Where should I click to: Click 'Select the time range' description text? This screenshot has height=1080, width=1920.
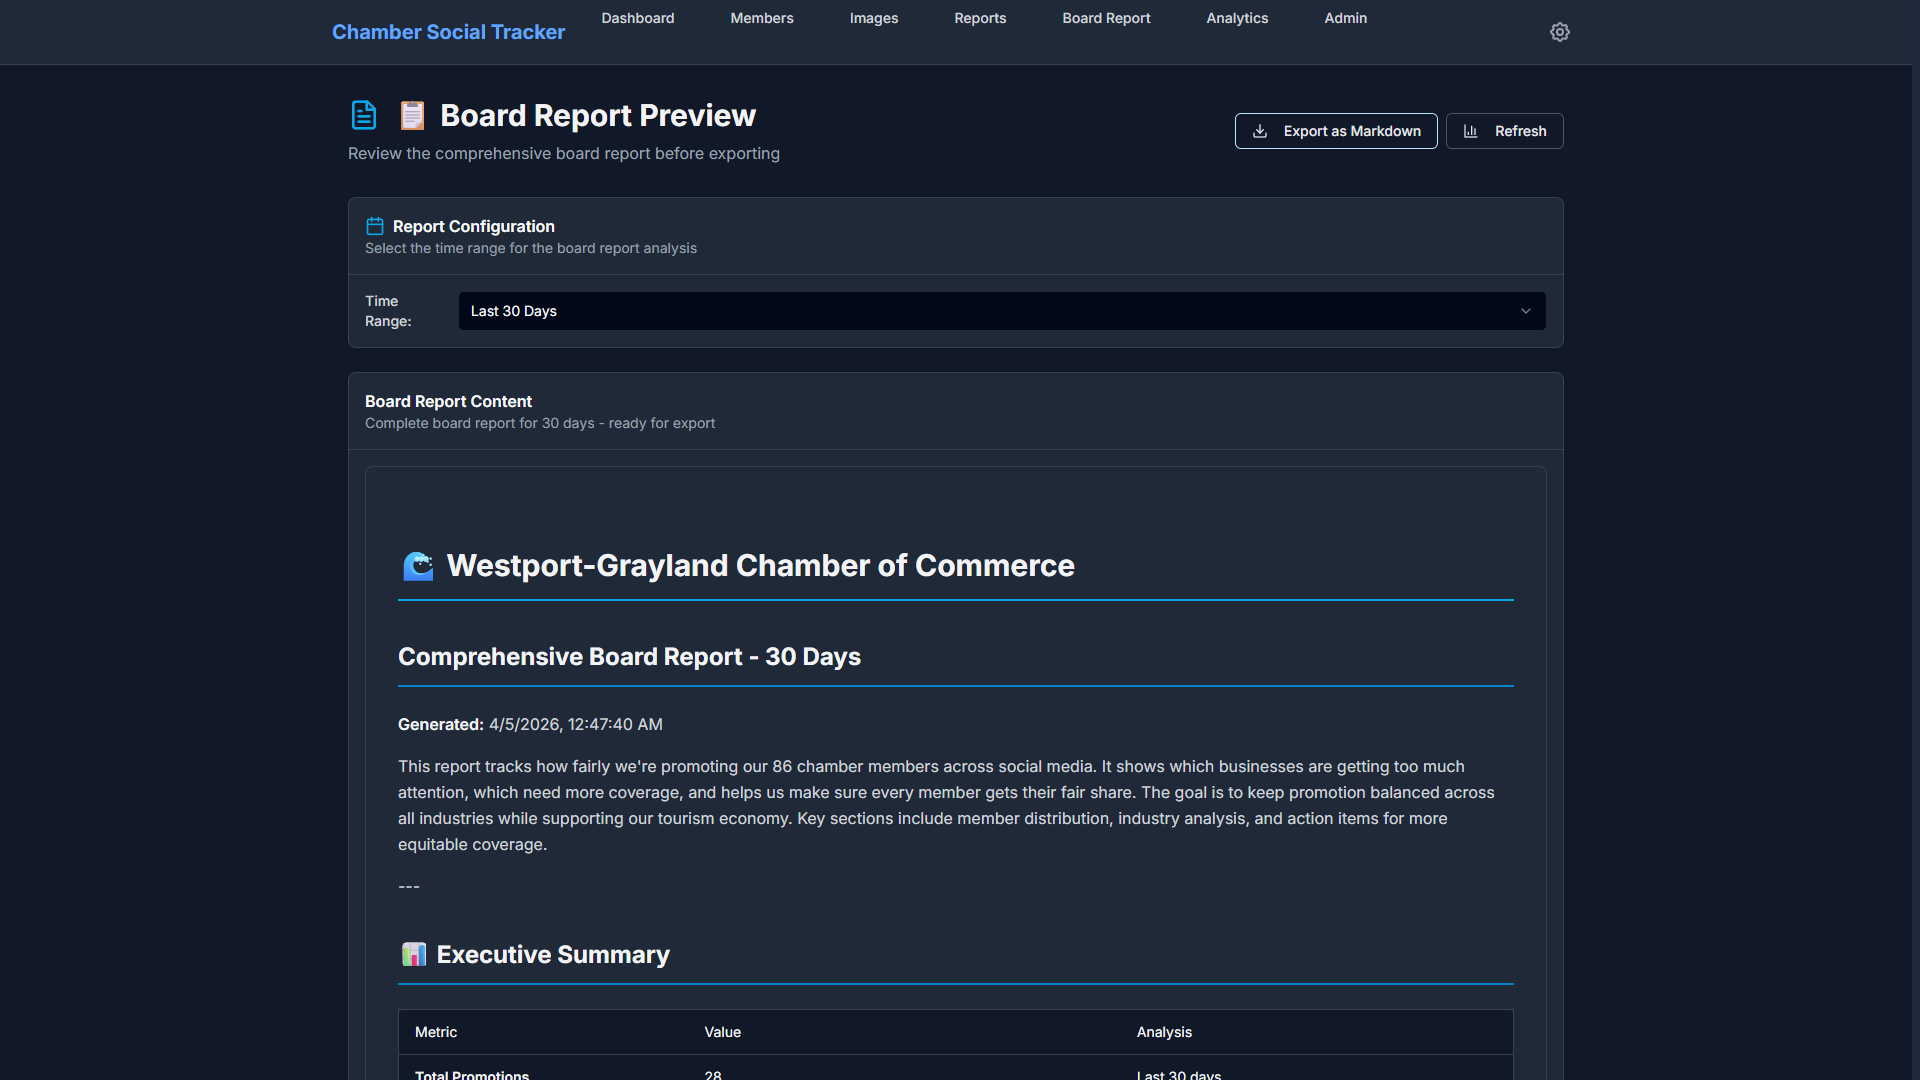531,248
